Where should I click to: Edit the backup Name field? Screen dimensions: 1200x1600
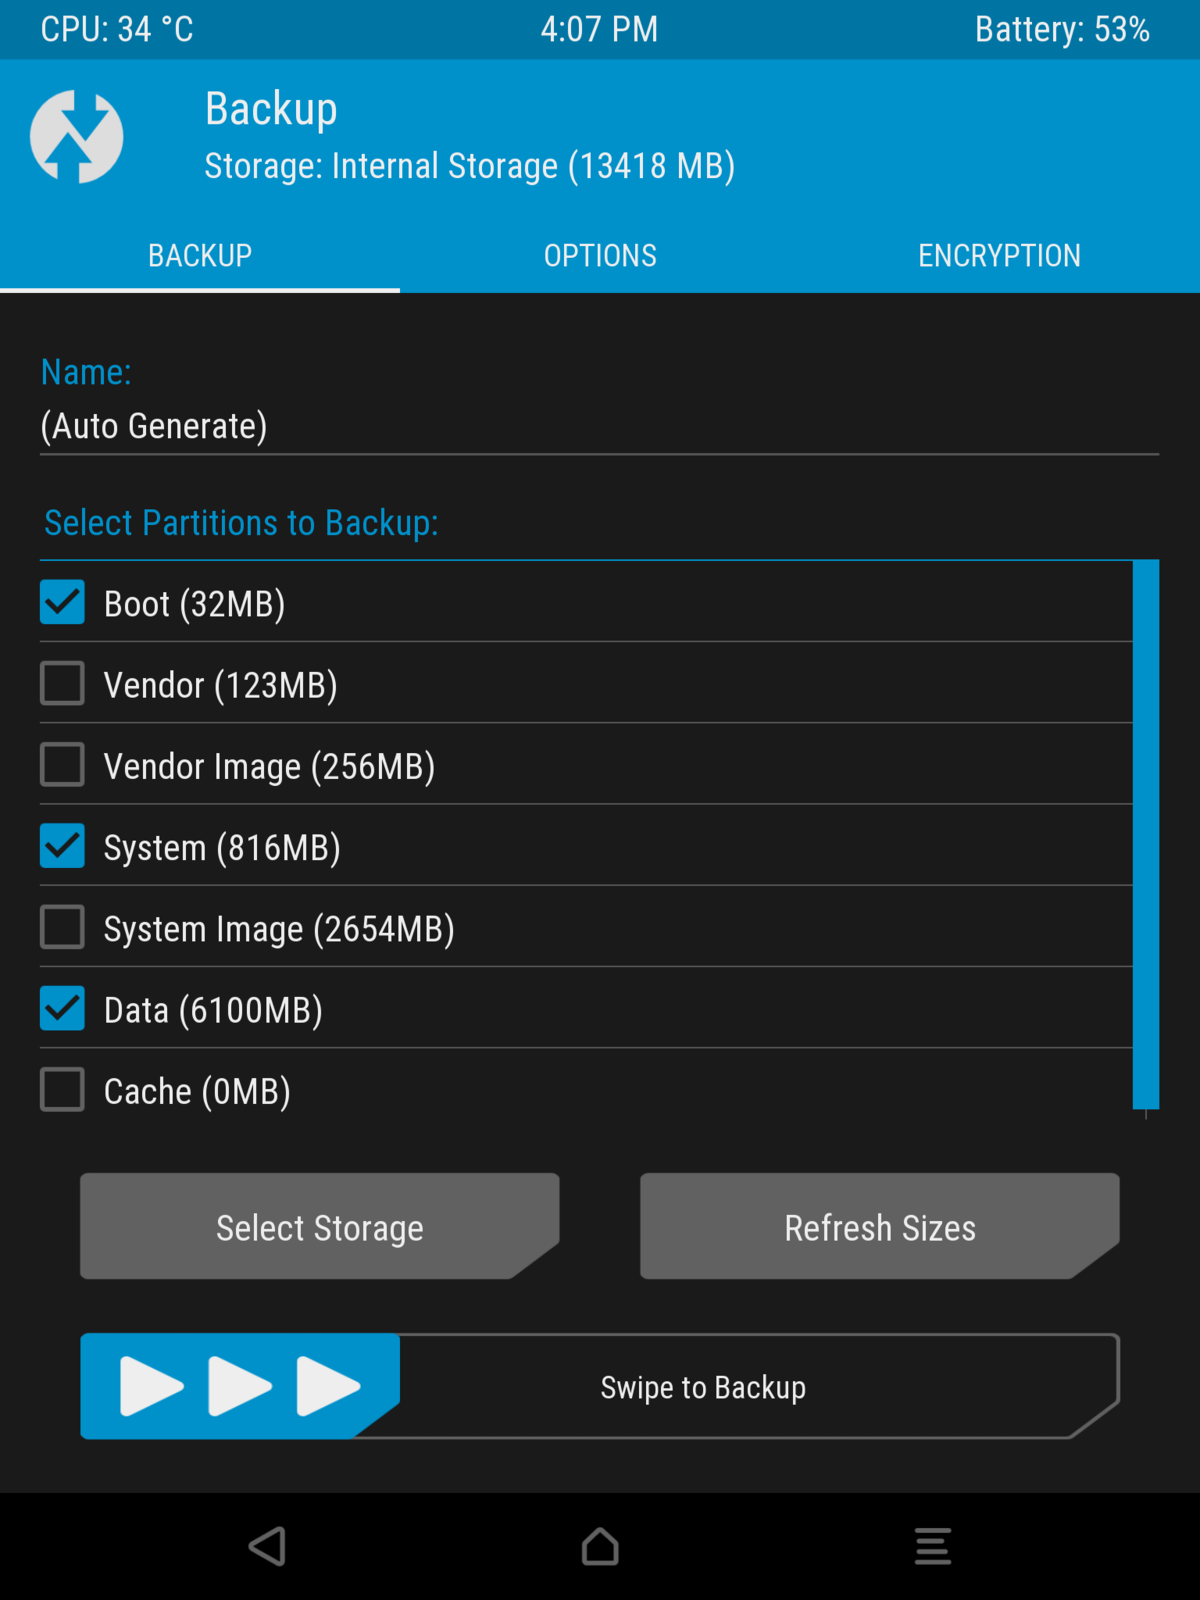point(598,427)
